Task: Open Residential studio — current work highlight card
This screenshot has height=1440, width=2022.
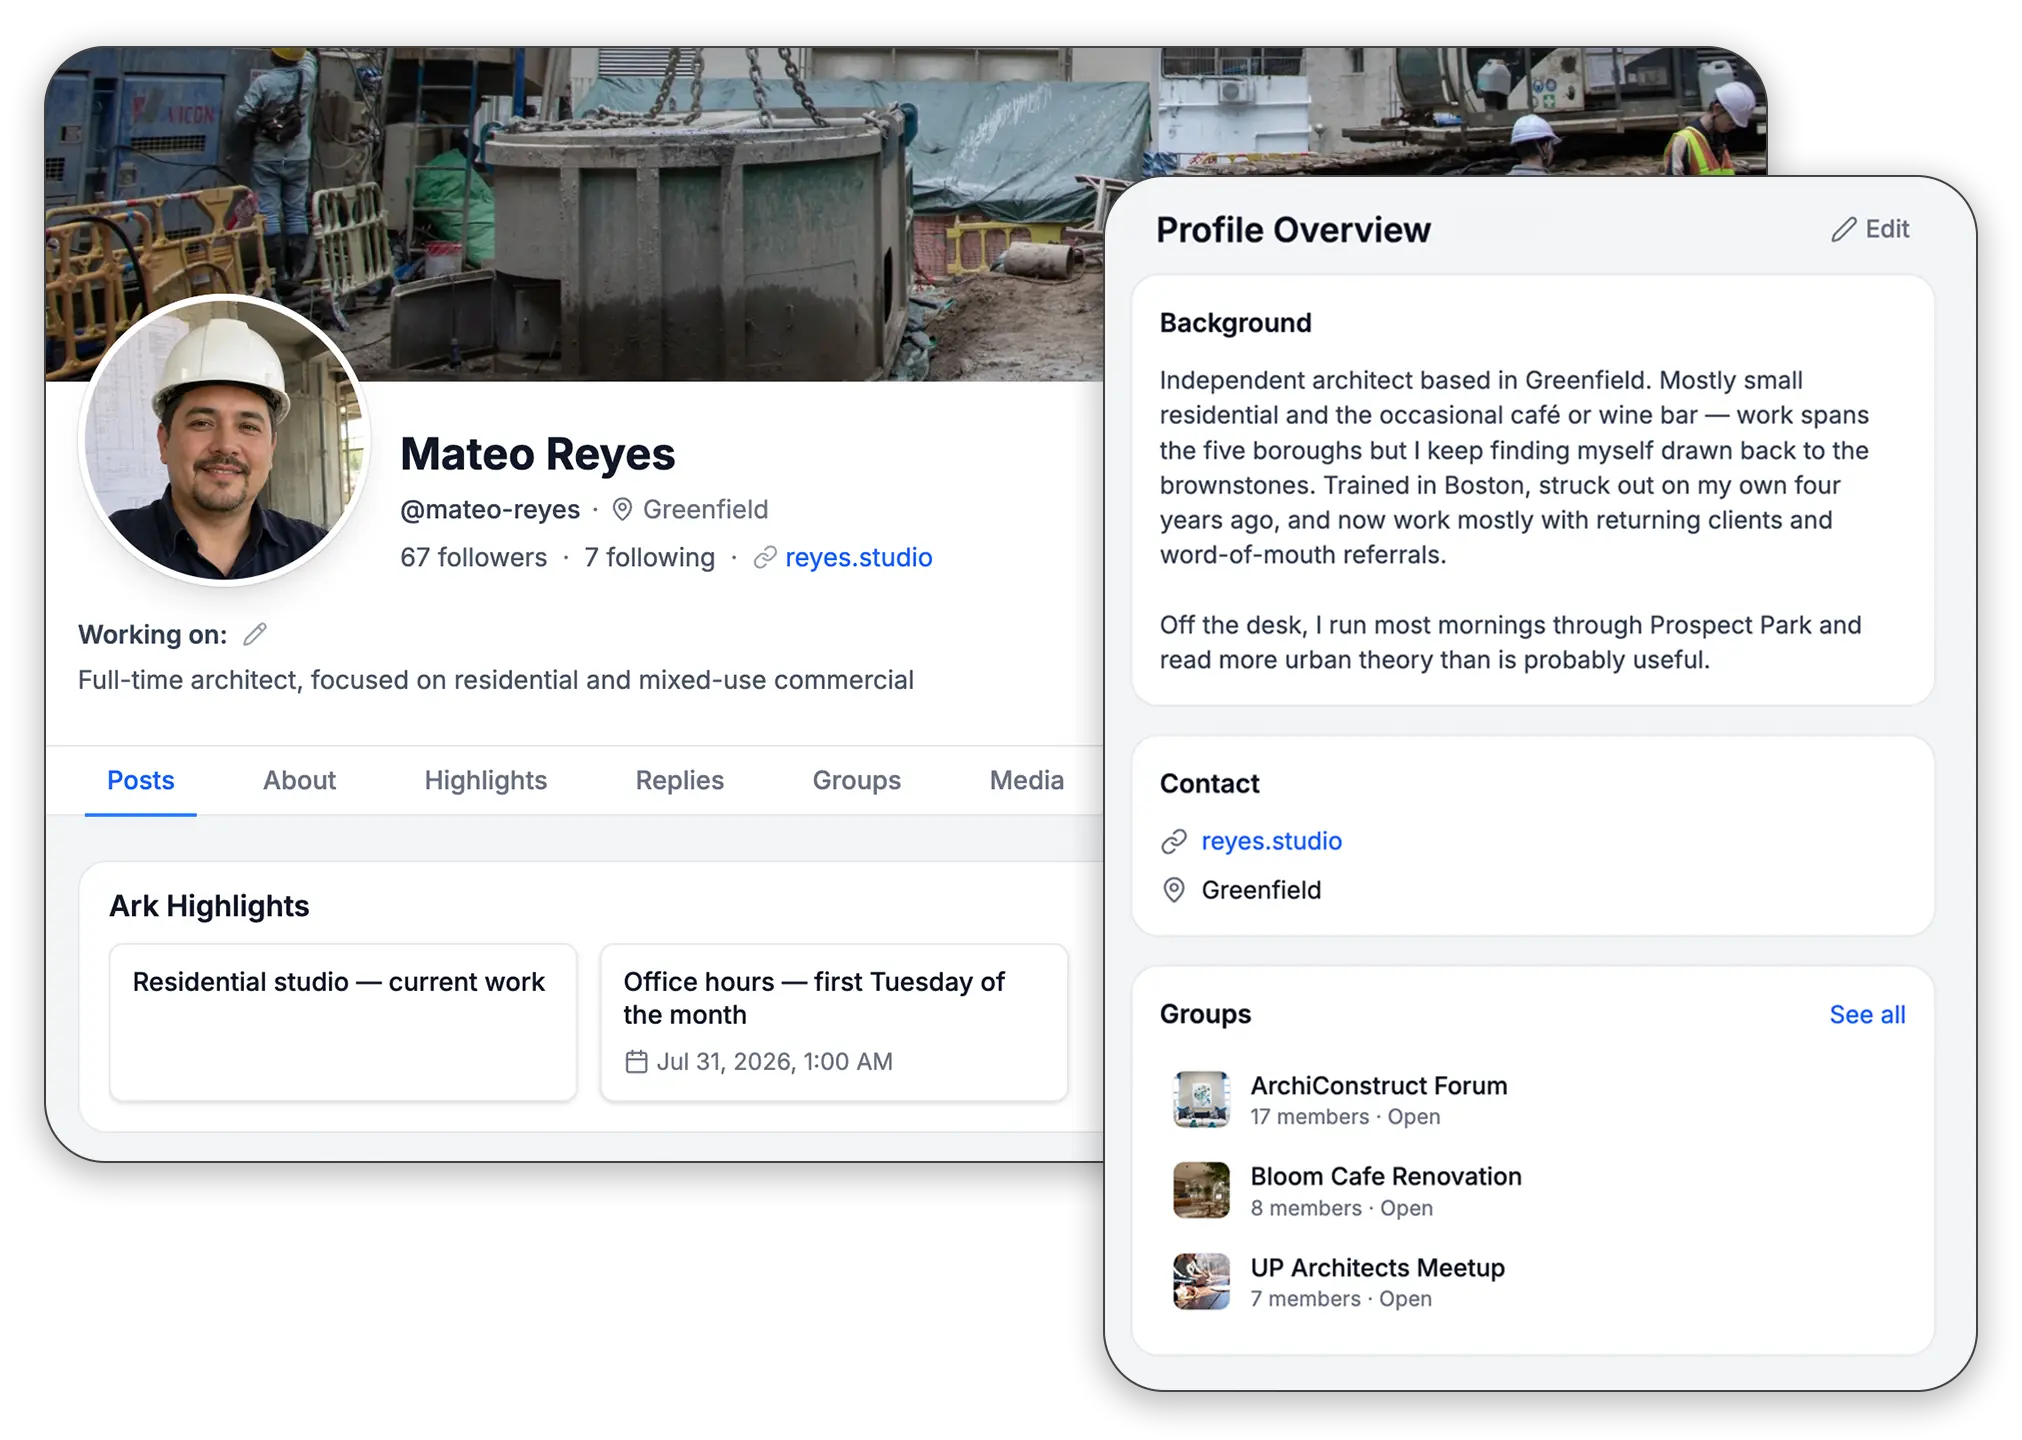Action: coord(343,1022)
